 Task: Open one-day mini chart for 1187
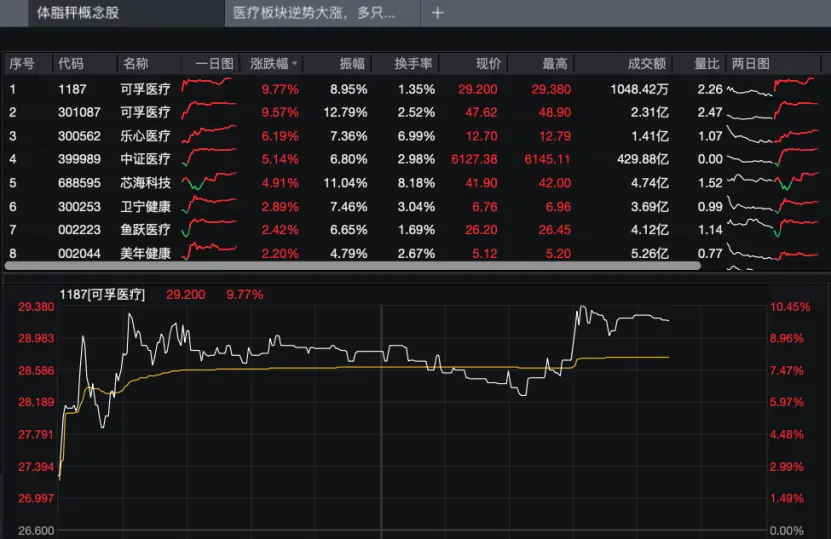208,85
